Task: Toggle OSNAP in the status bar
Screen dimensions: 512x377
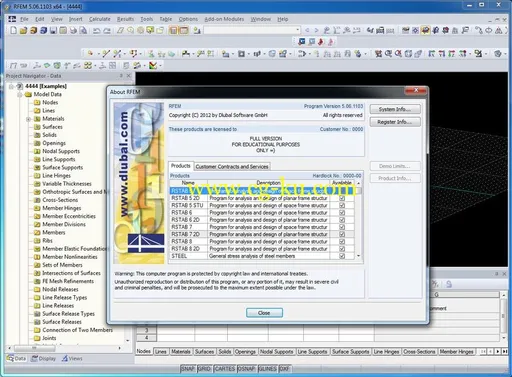Action: click(246, 369)
